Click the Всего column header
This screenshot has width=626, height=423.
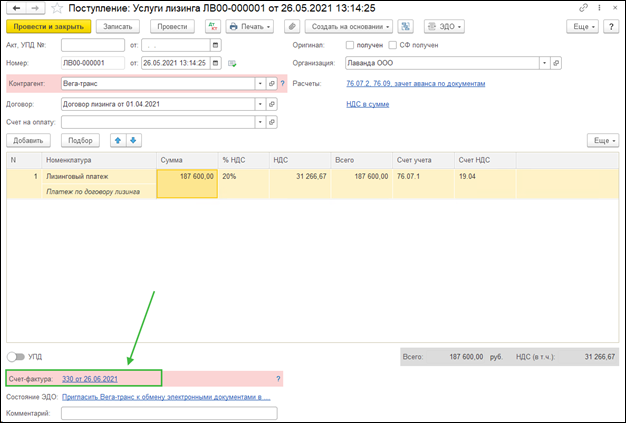pyautogui.click(x=362, y=160)
